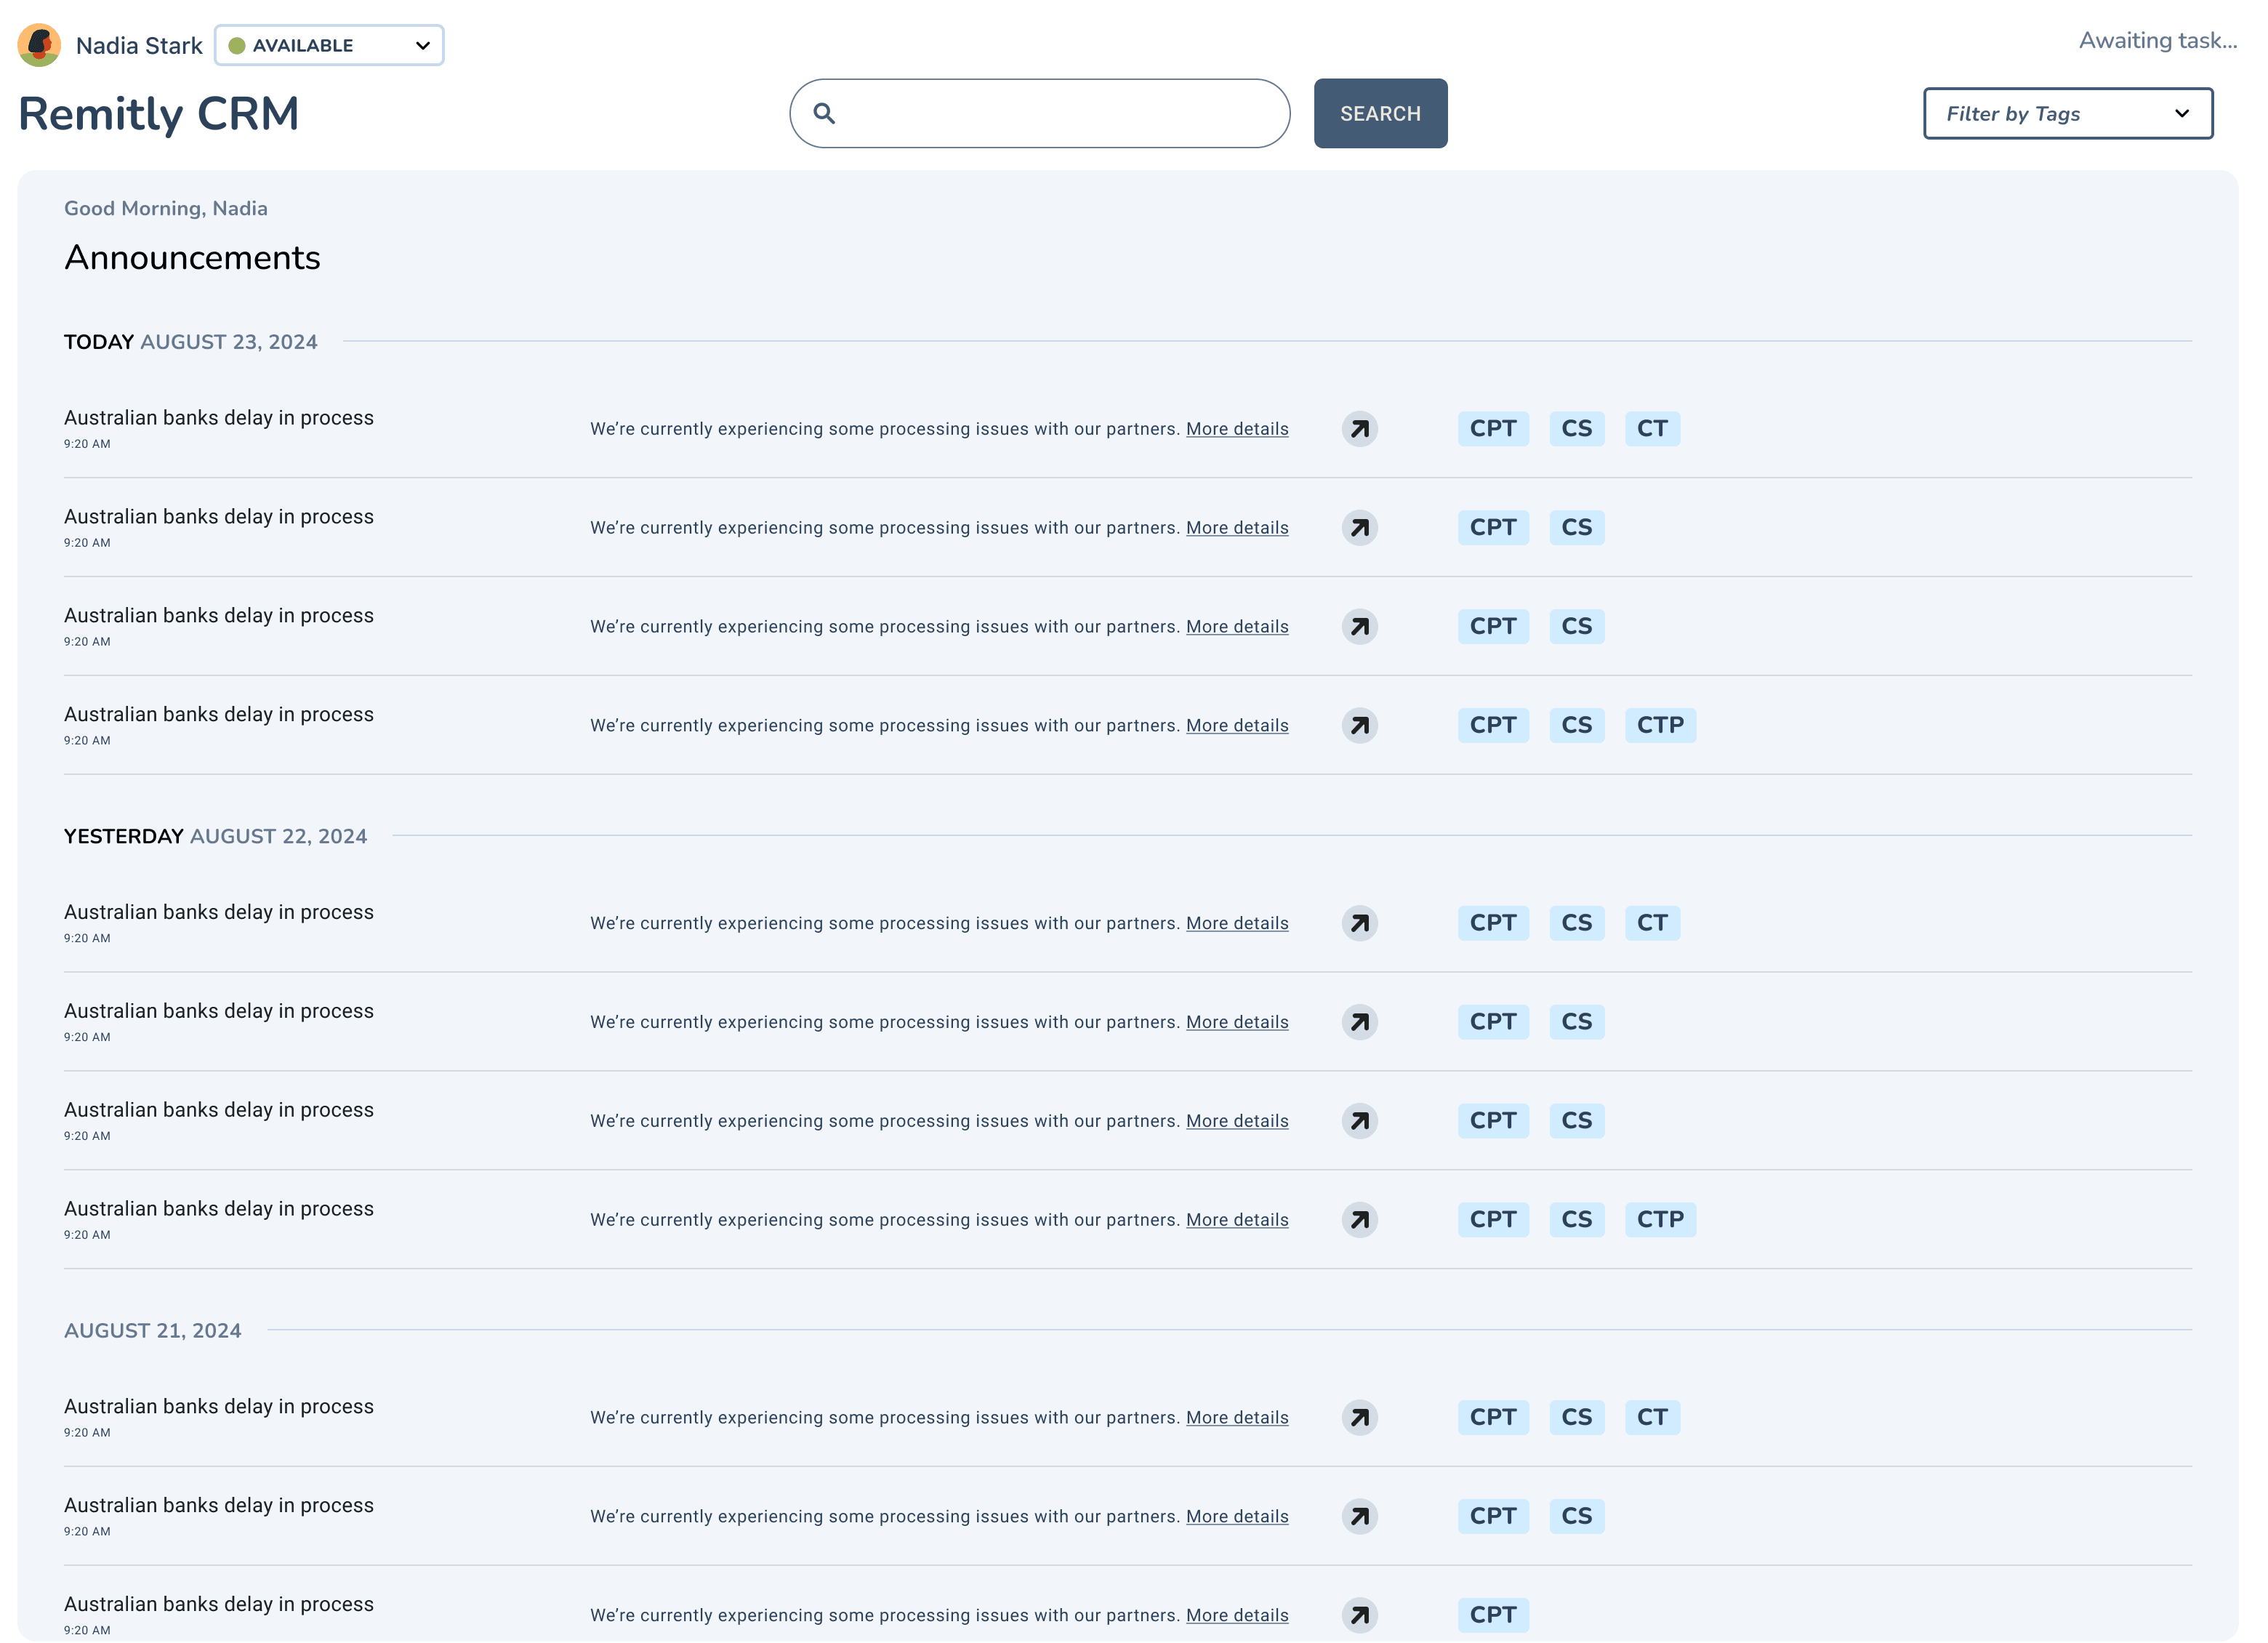Select the CT tag under August 21
Image resolution: width=2268 pixels, height=1643 pixels.
click(1652, 1418)
